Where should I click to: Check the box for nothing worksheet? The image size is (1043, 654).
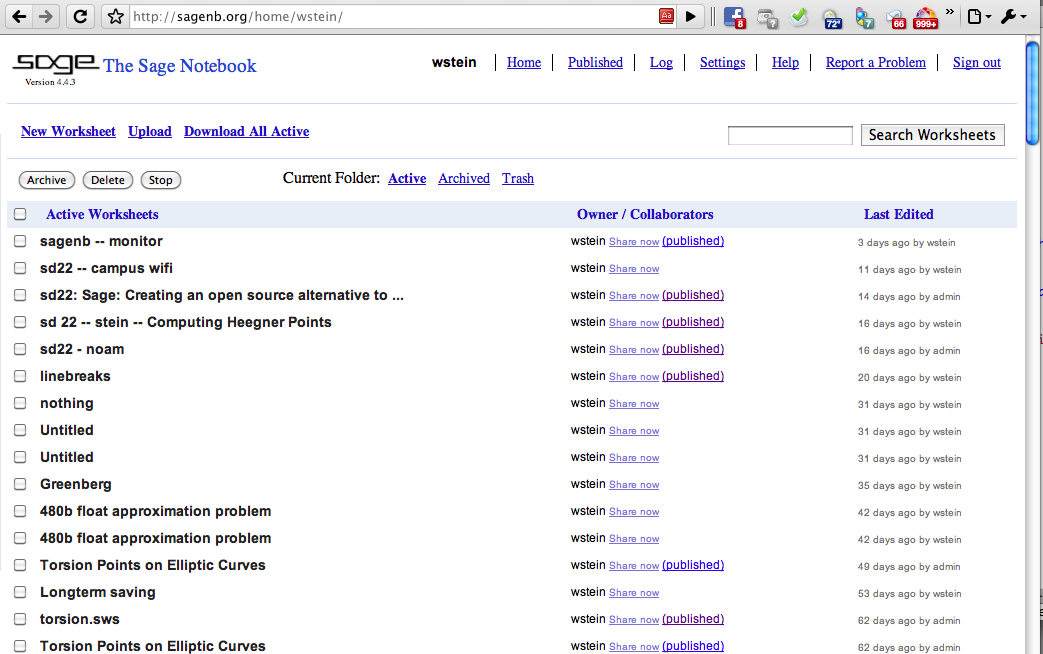click(20, 403)
